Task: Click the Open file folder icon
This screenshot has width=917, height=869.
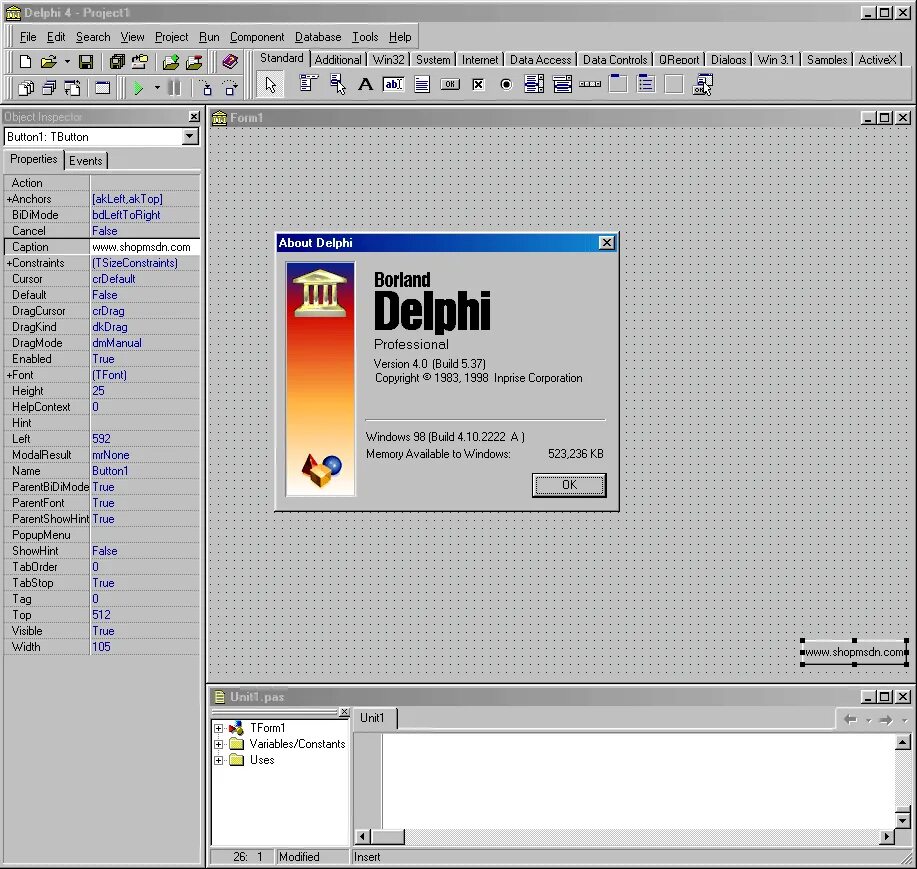Action: click(x=49, y=61)
